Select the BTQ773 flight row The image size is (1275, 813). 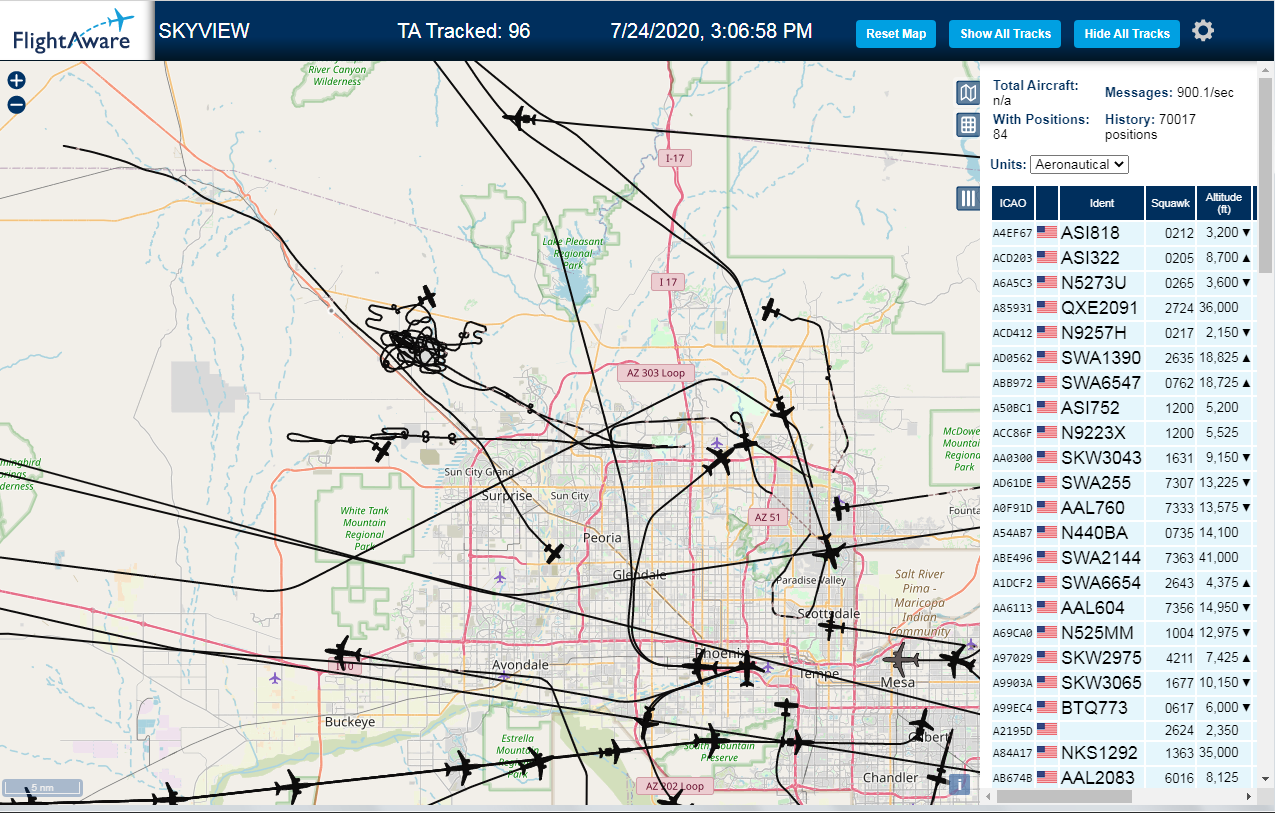click(1122, 707)
